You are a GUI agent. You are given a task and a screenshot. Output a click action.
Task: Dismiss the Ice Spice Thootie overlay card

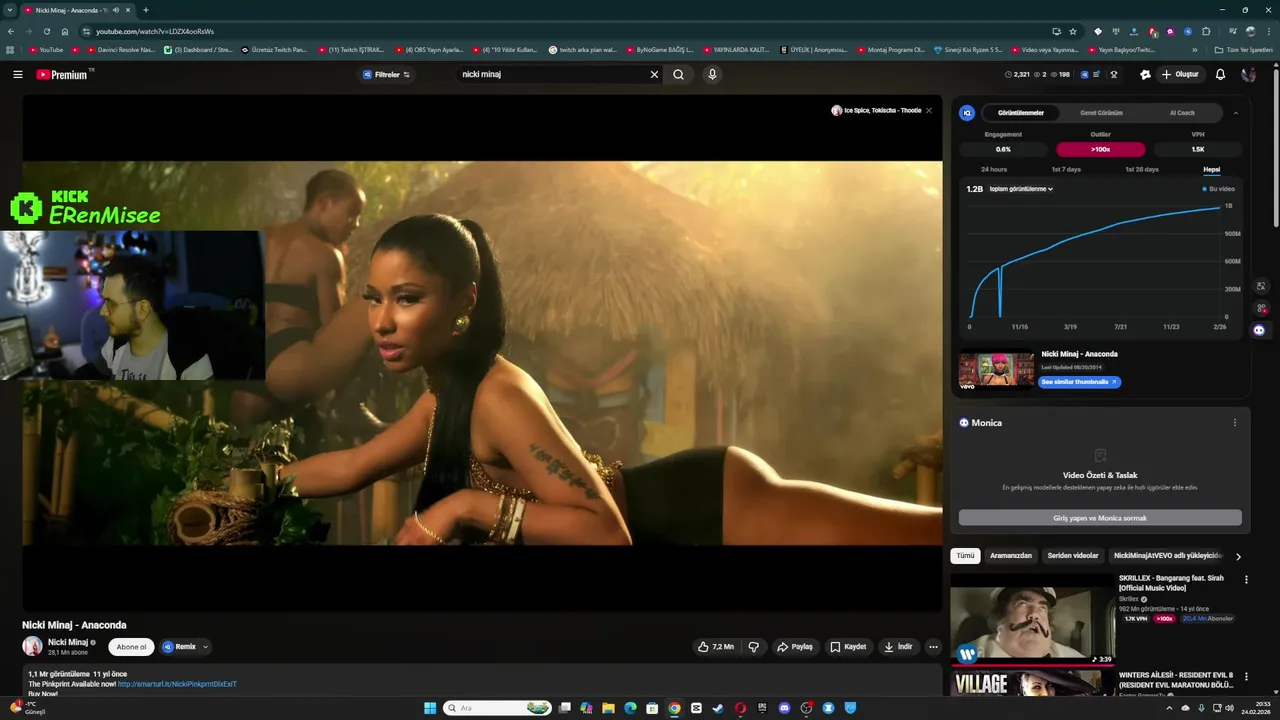(929, 110)
